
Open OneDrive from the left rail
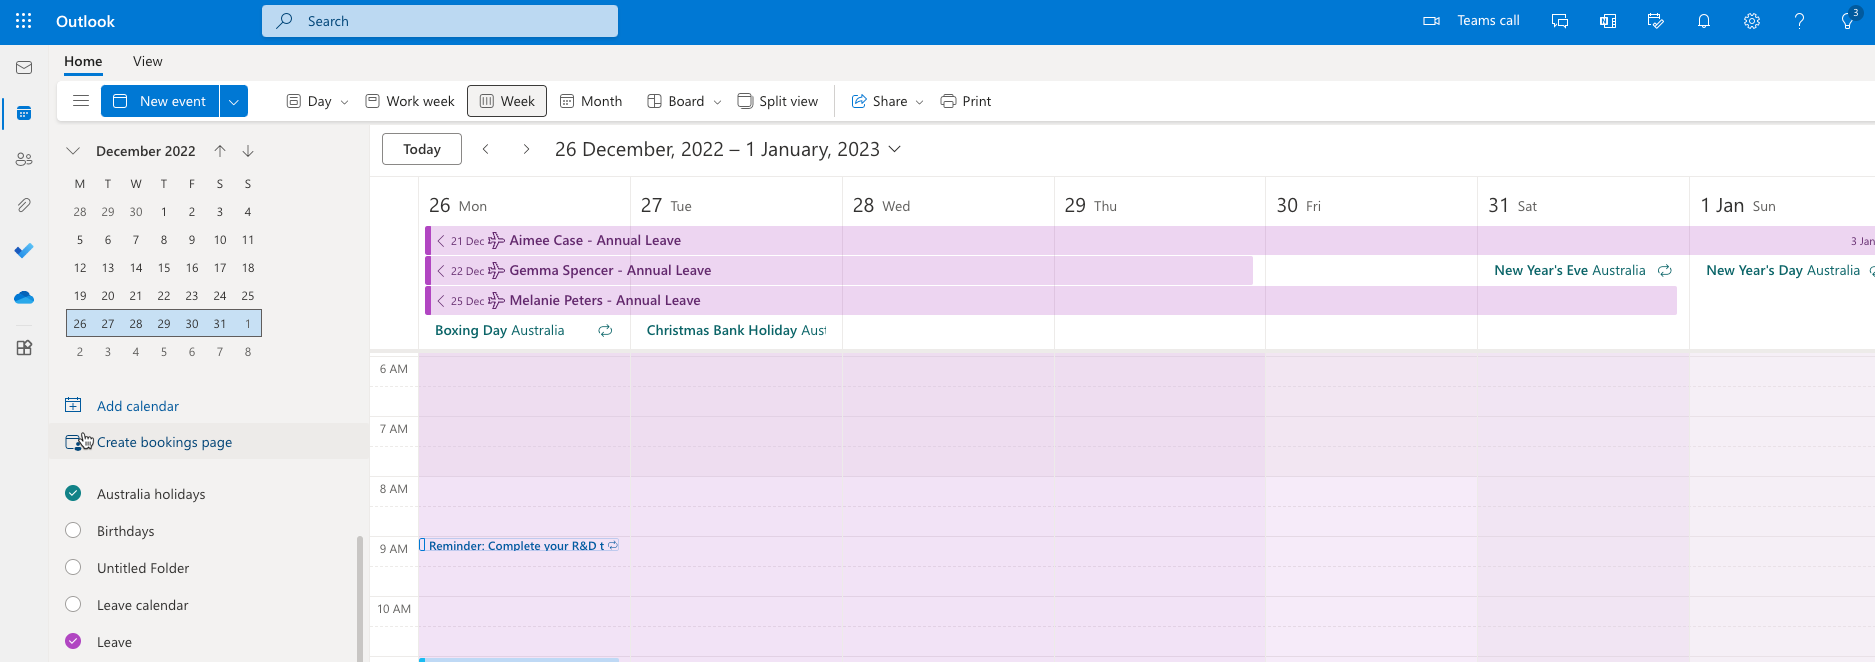[x=24, y=298]
